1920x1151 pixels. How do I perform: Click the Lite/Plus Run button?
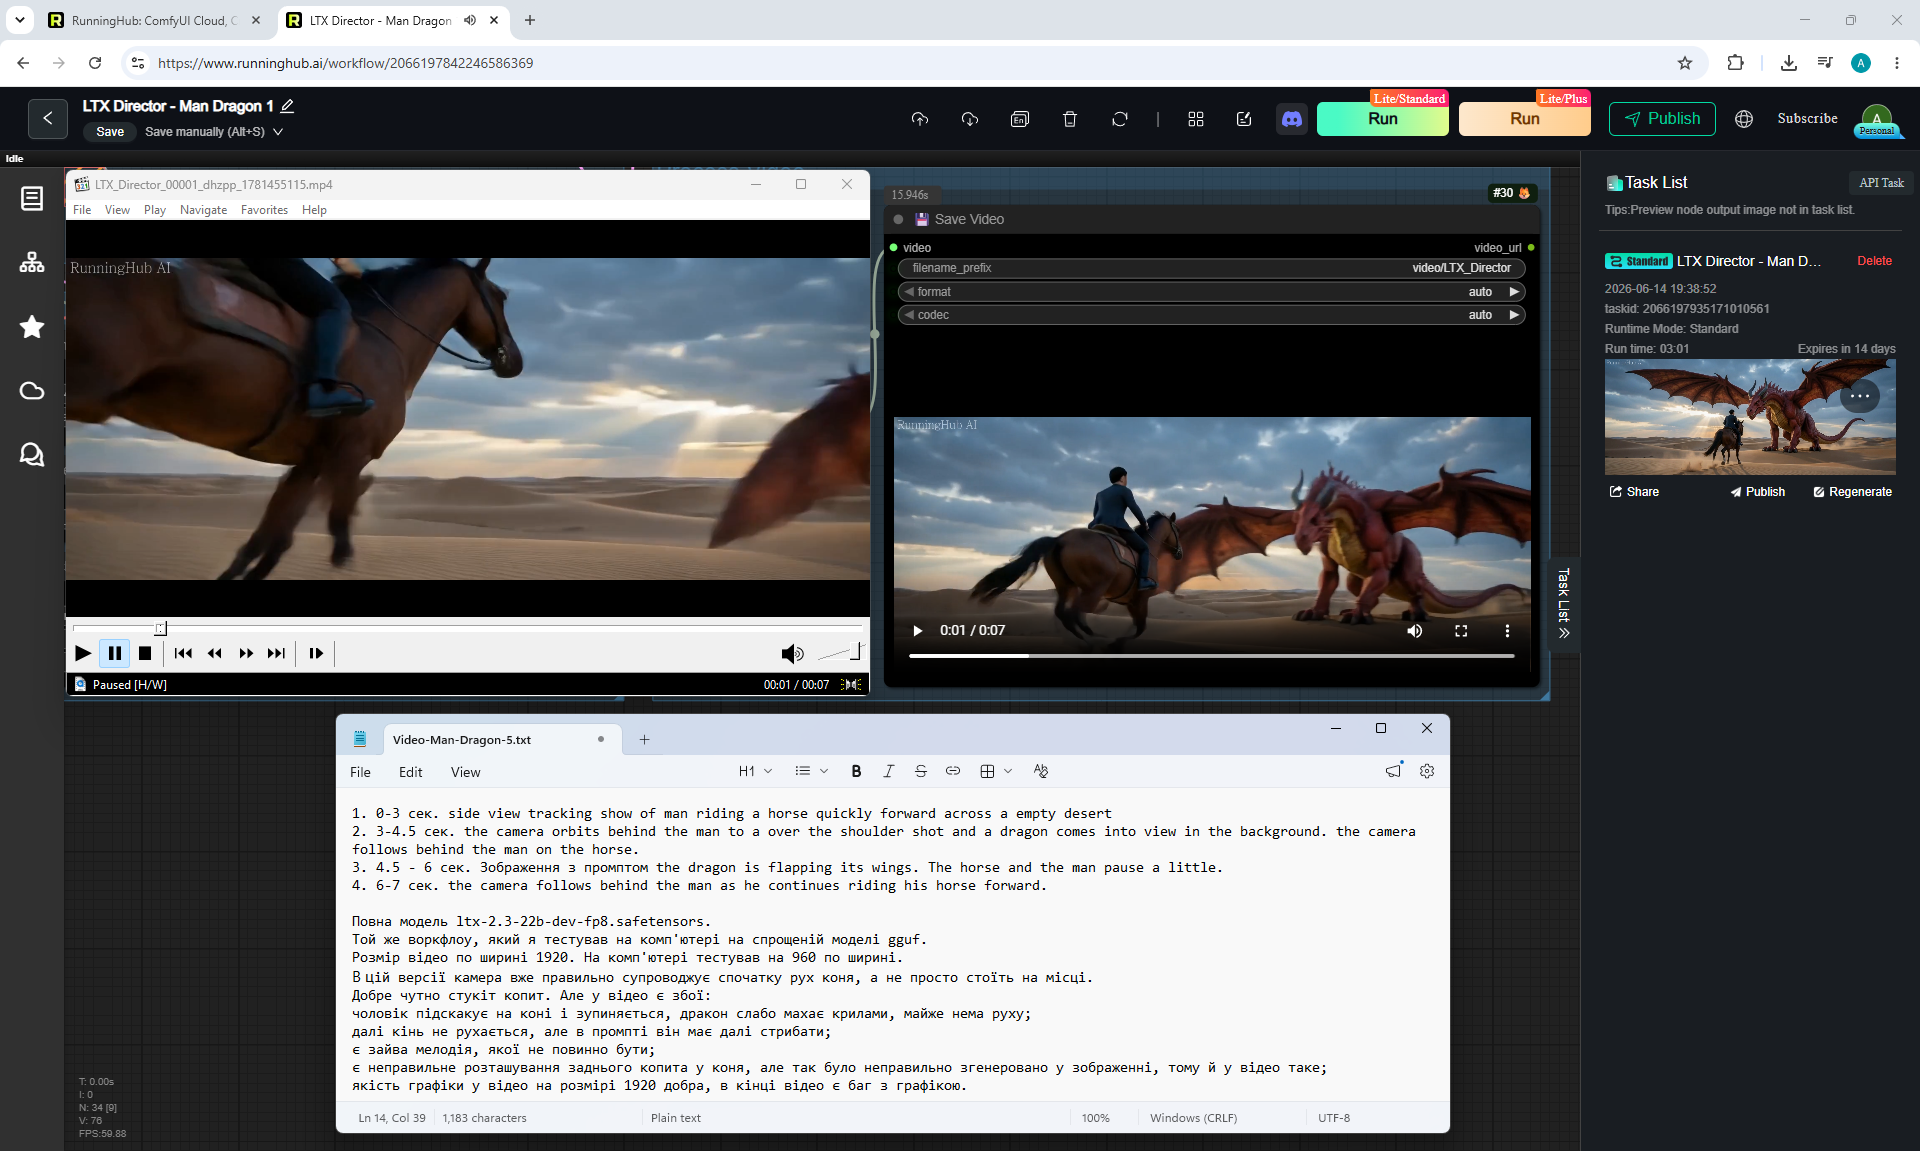(1524, 118)
